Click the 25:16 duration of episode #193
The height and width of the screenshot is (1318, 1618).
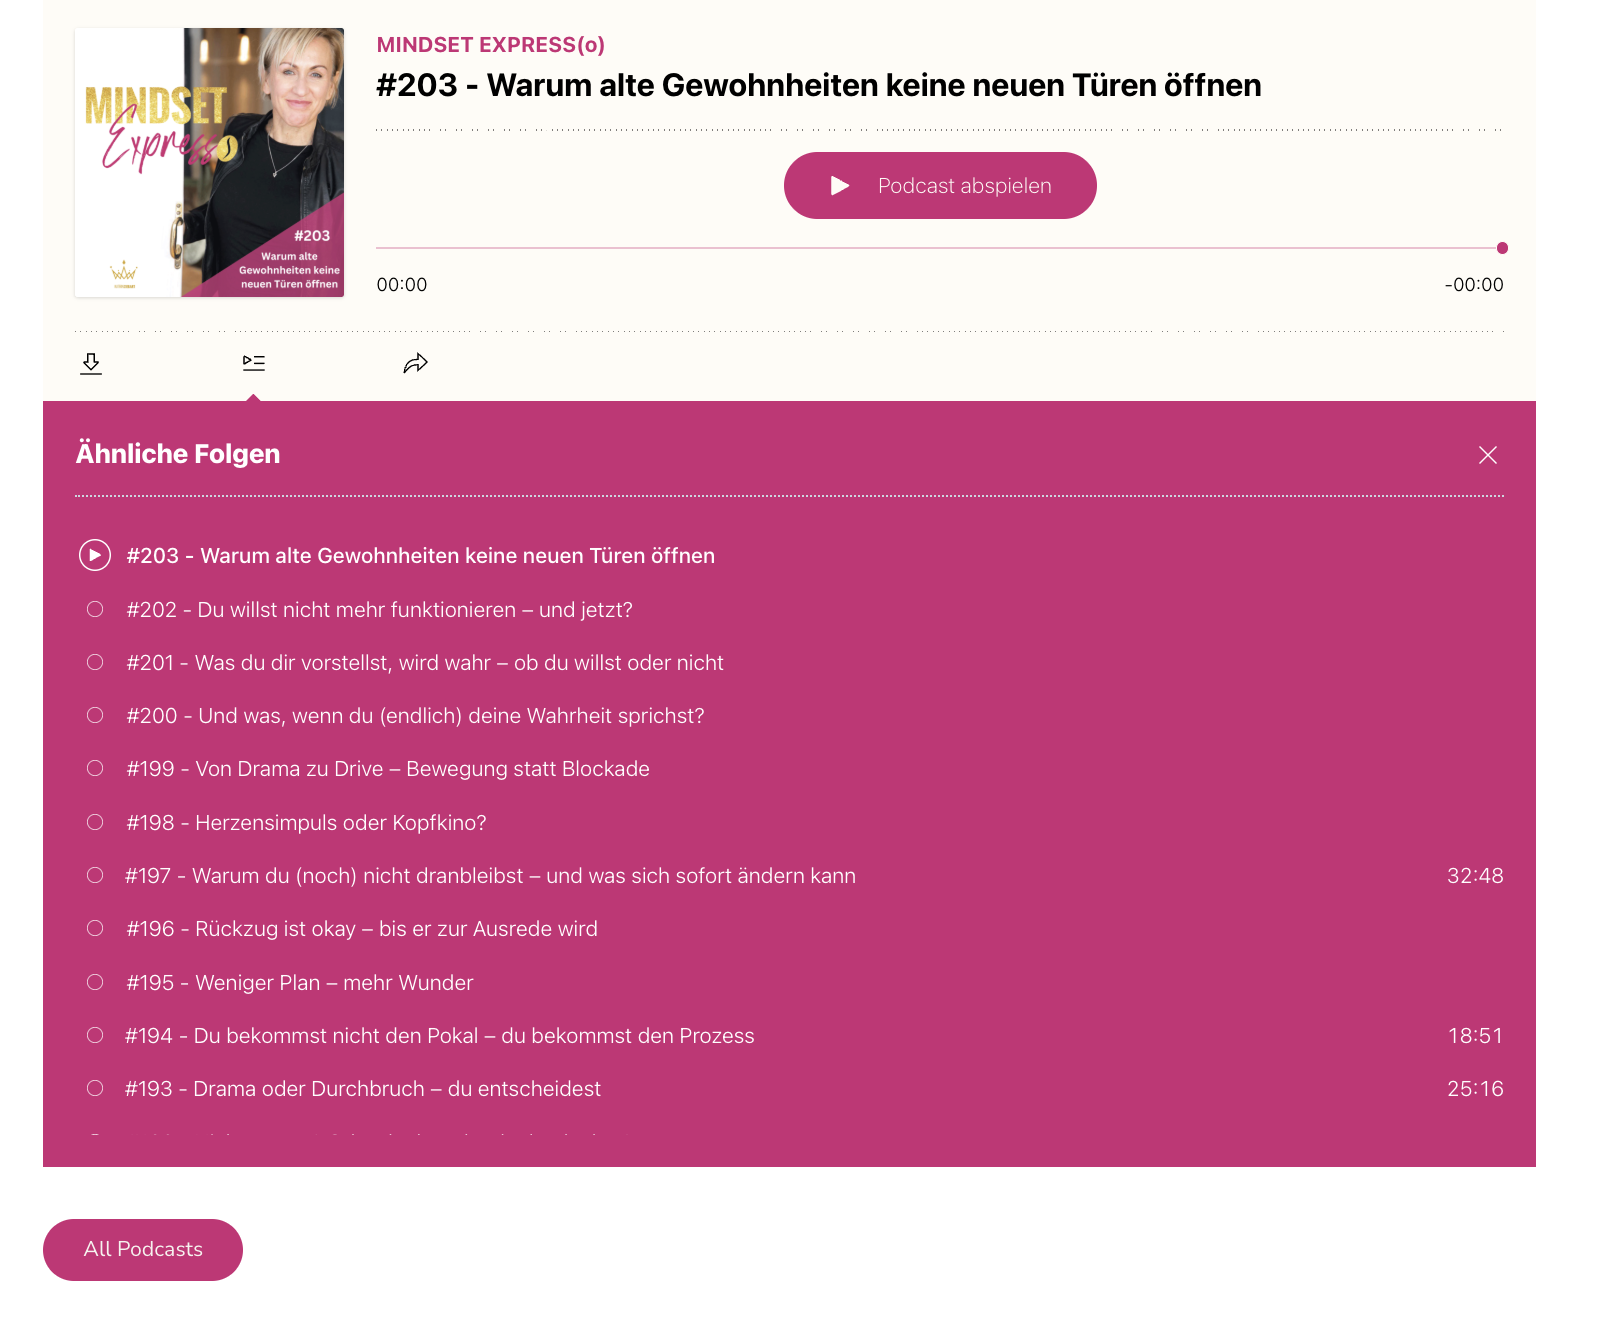coord(1475,1089)
